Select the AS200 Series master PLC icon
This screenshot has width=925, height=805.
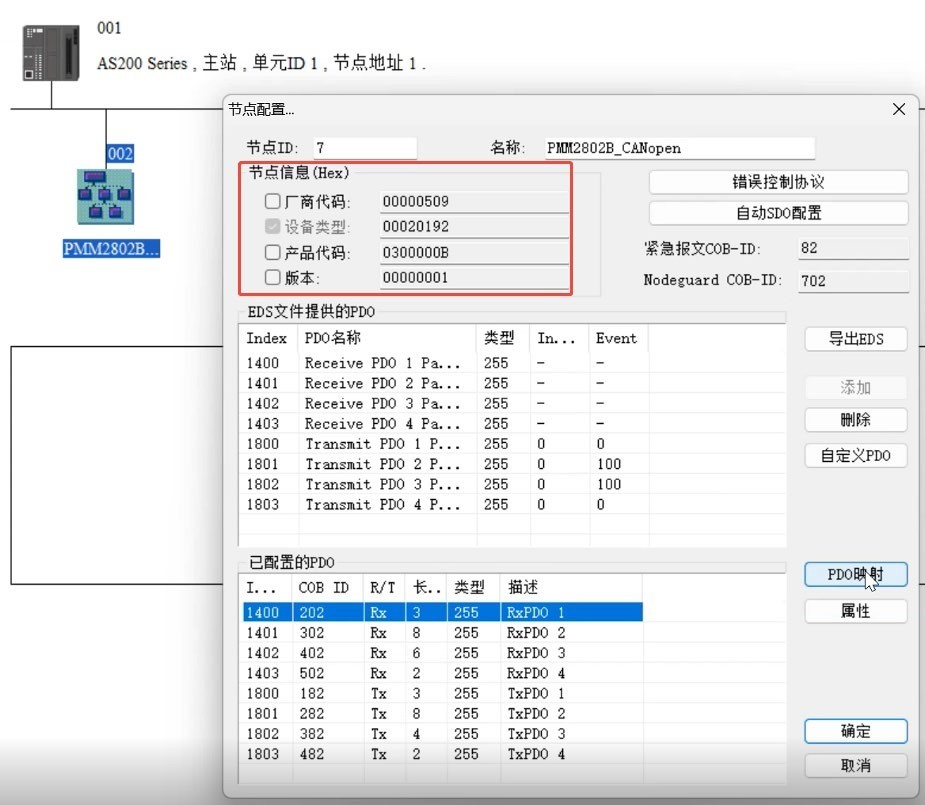[x=51, y=52]
